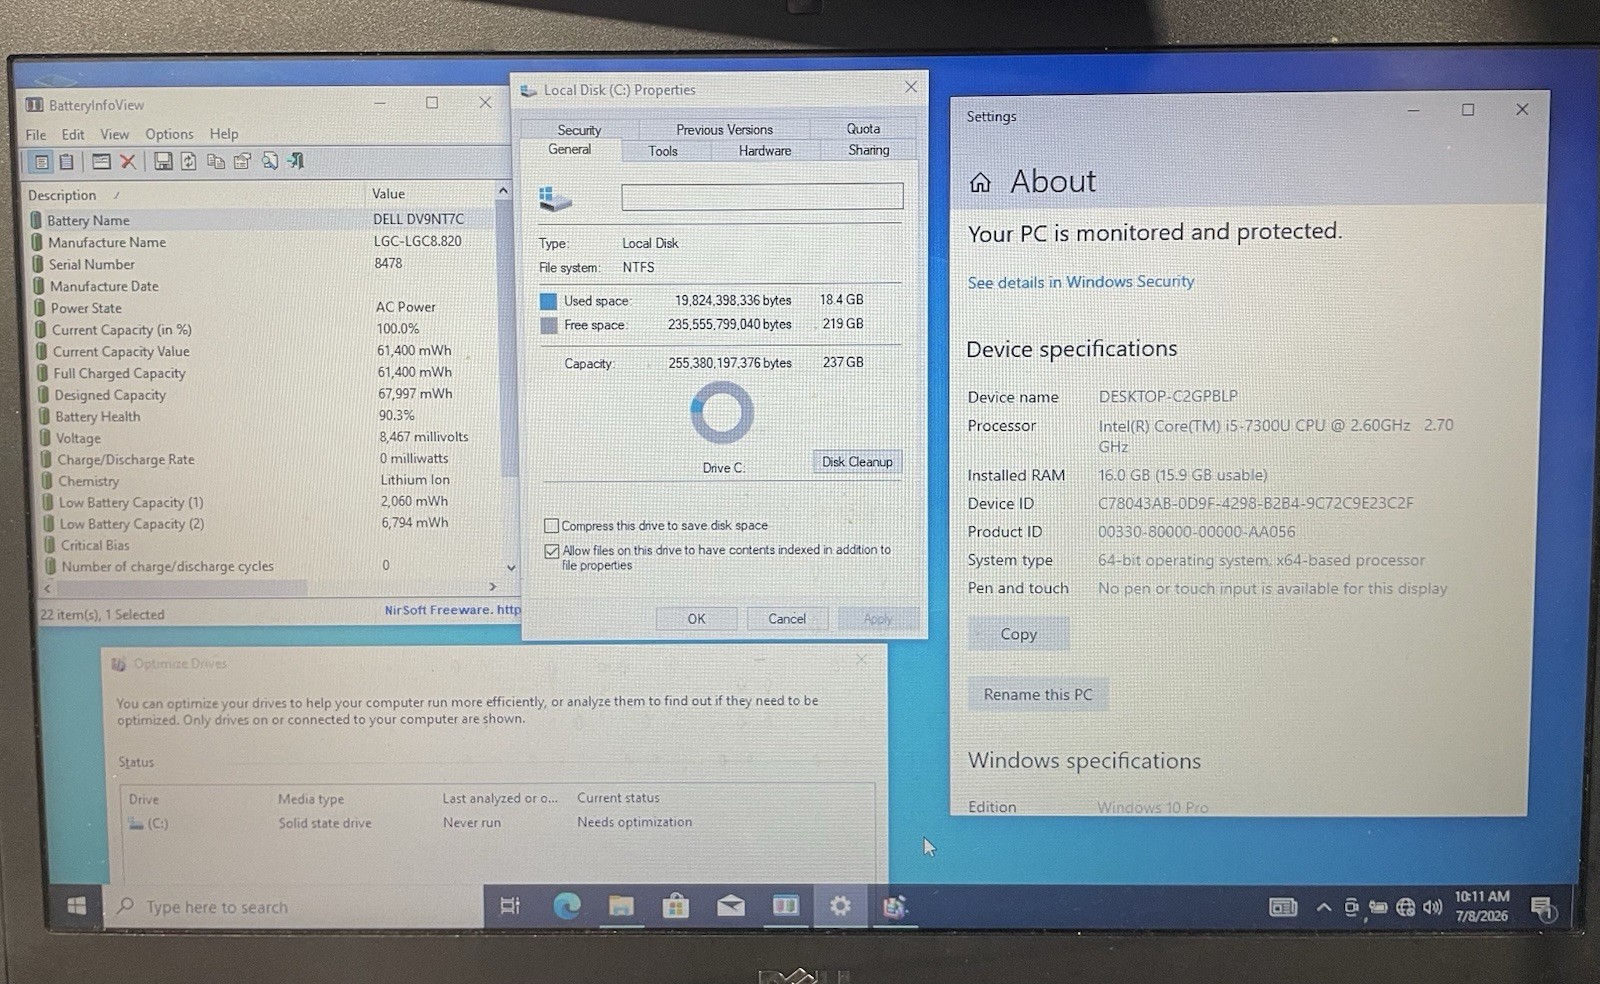Show hidden icons with the system tray chevron
The width and height of the screenshot is (1600, 984).
[1324, 907]
